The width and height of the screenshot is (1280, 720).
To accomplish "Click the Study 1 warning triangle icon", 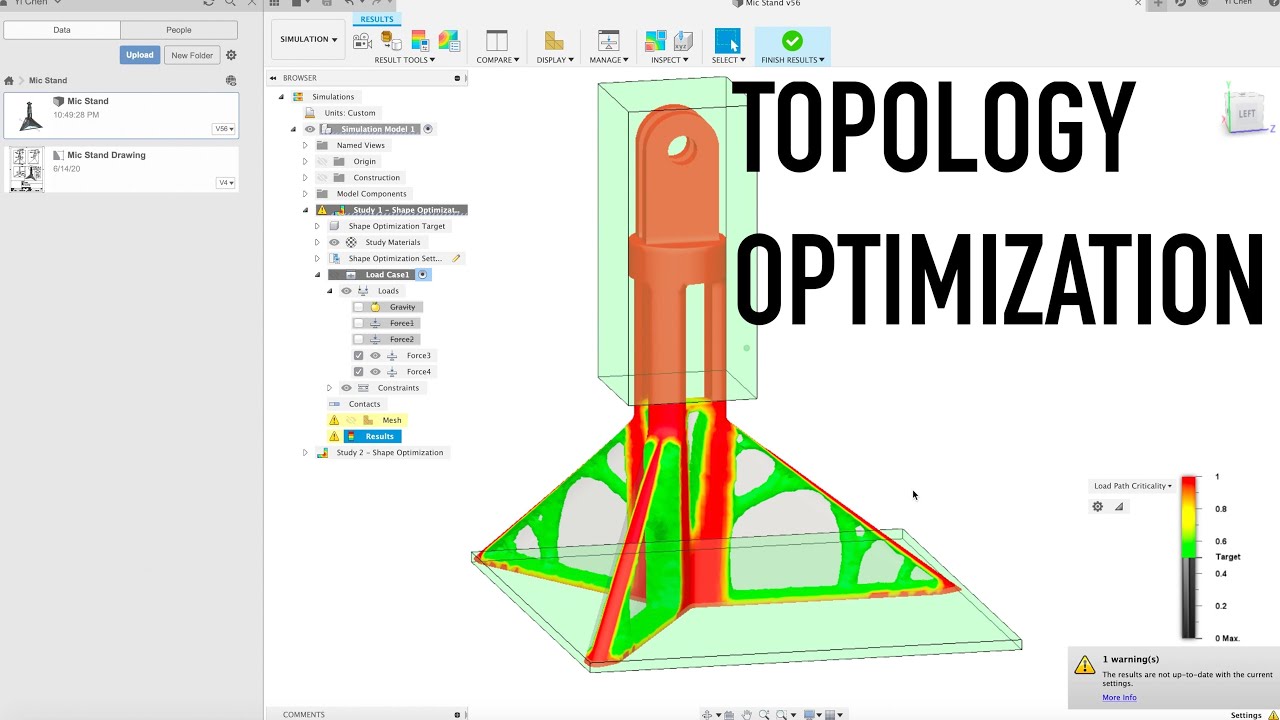I will pos(322,210).
